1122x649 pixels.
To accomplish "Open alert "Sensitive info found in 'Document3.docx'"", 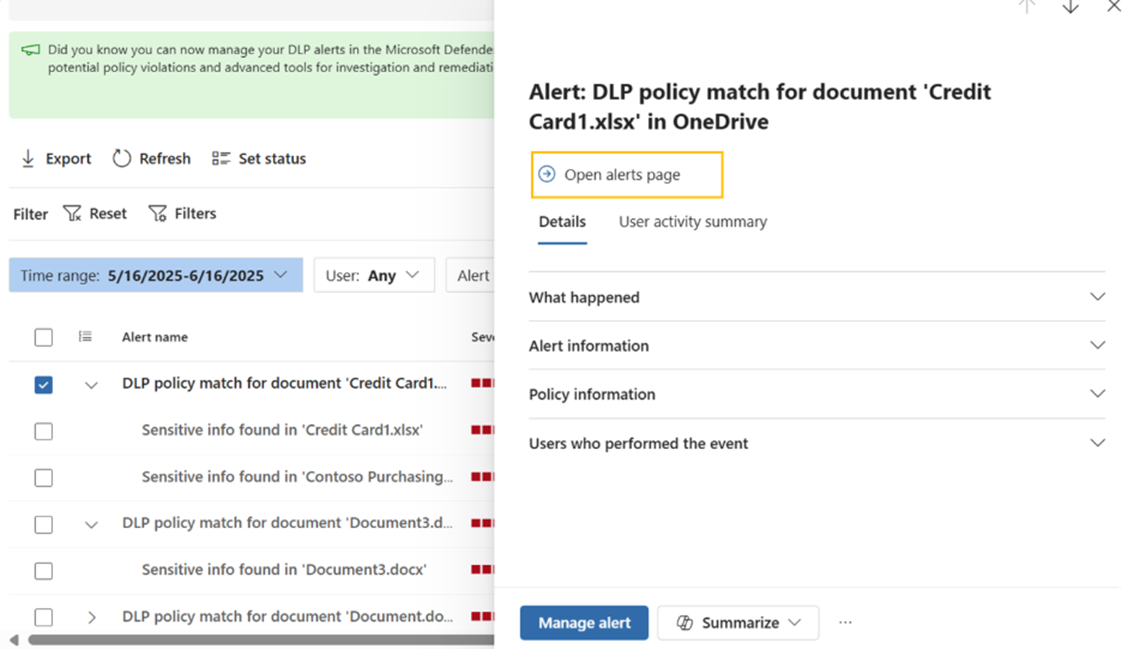I will coord(284,570).
